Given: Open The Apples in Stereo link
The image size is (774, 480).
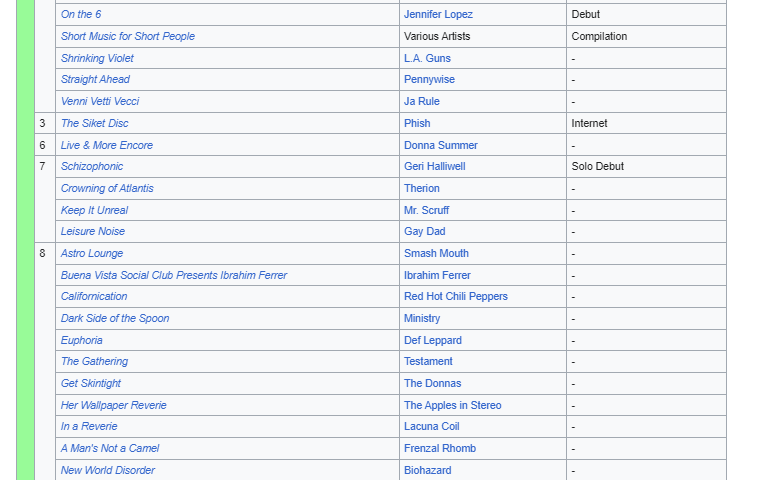Looking at the screenshot, I should coord(452,406).
